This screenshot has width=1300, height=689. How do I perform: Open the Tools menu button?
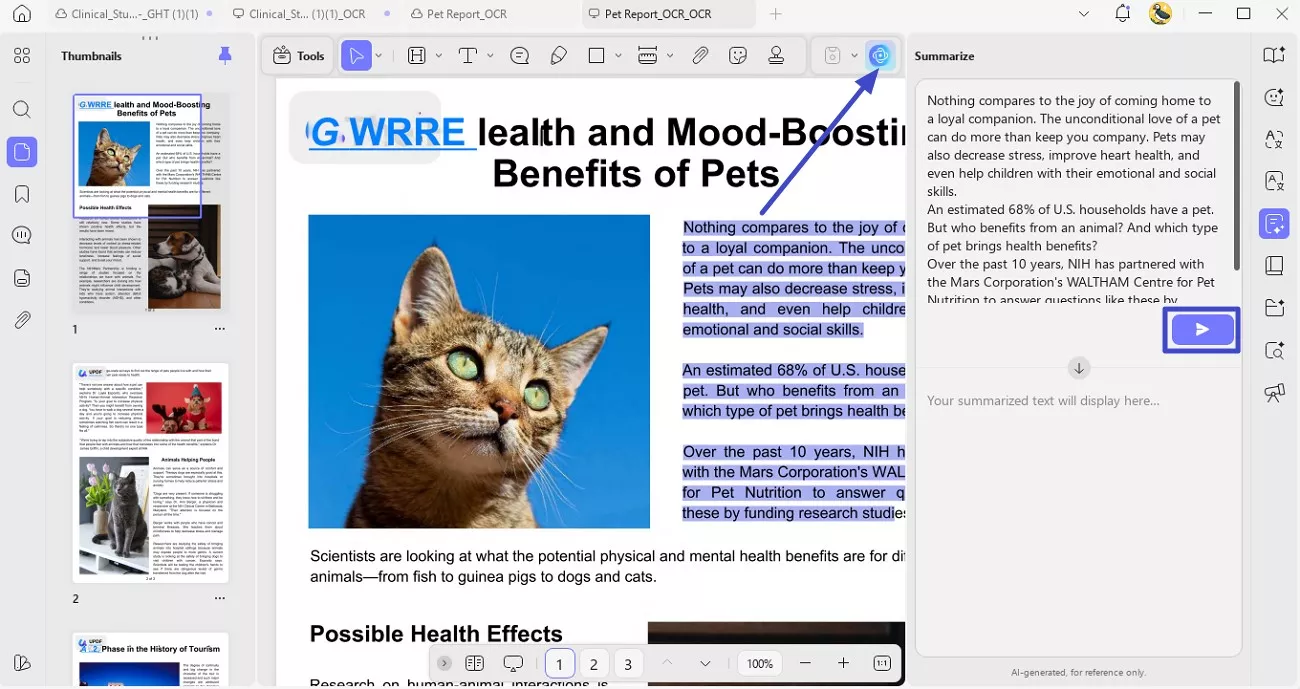[299, 56]
